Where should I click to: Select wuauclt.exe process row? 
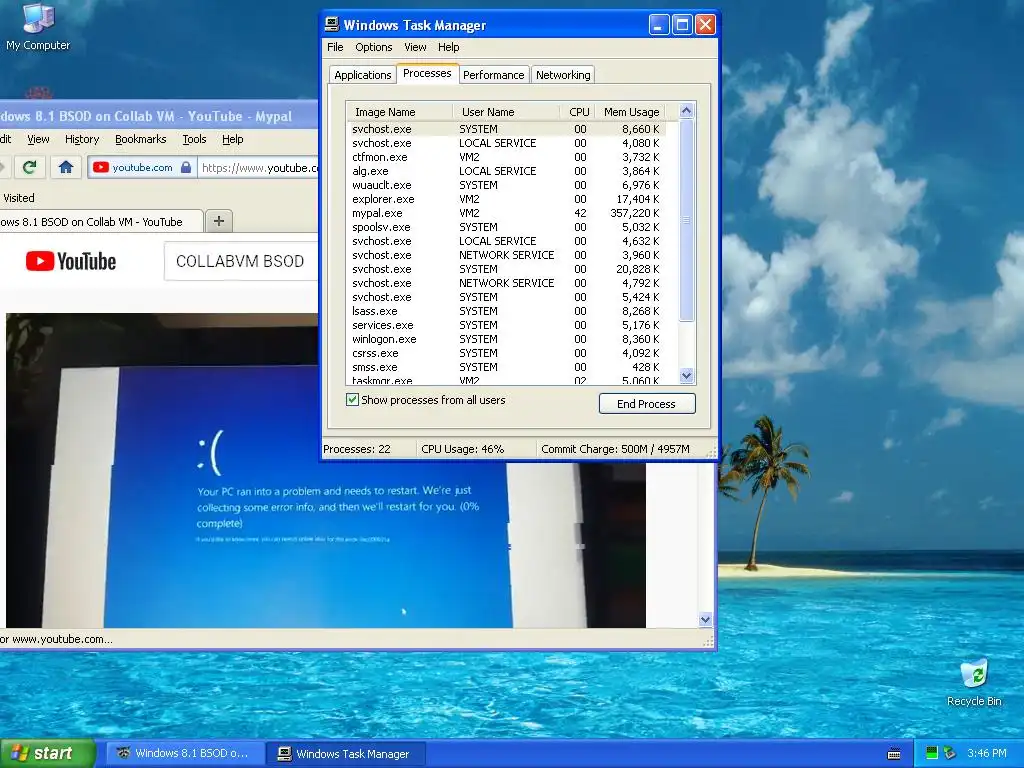tap(507, 185)
